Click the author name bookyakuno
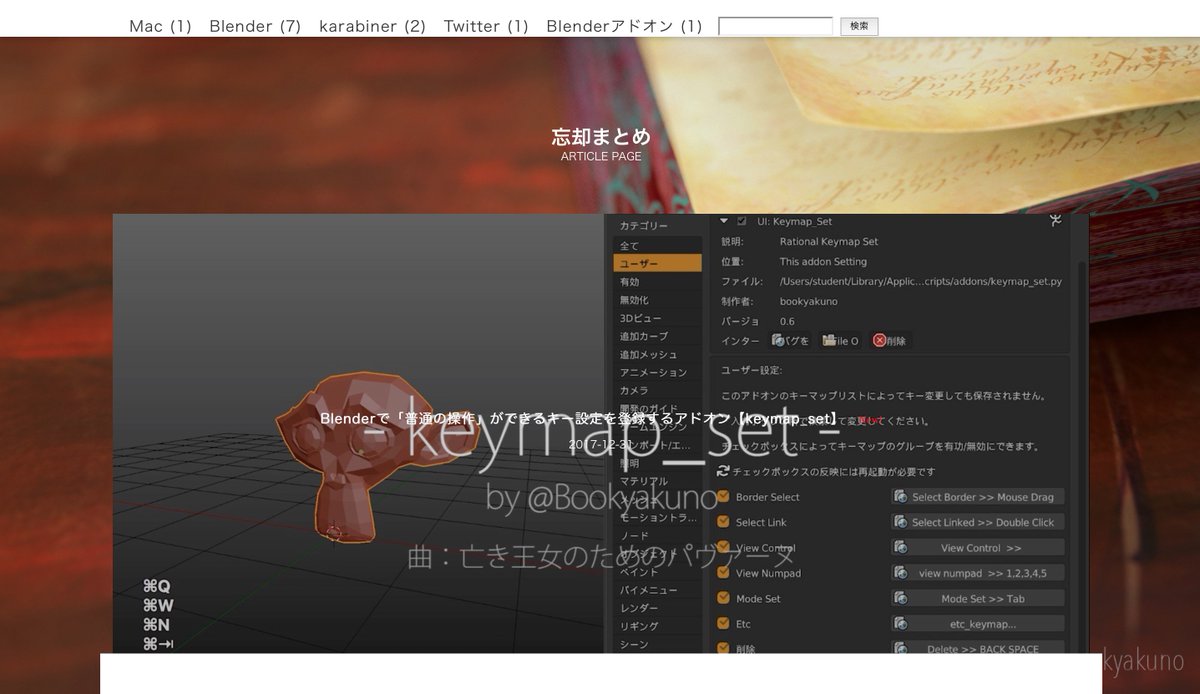The width and height of the screenshot is (1200, 694). point(809,301)
